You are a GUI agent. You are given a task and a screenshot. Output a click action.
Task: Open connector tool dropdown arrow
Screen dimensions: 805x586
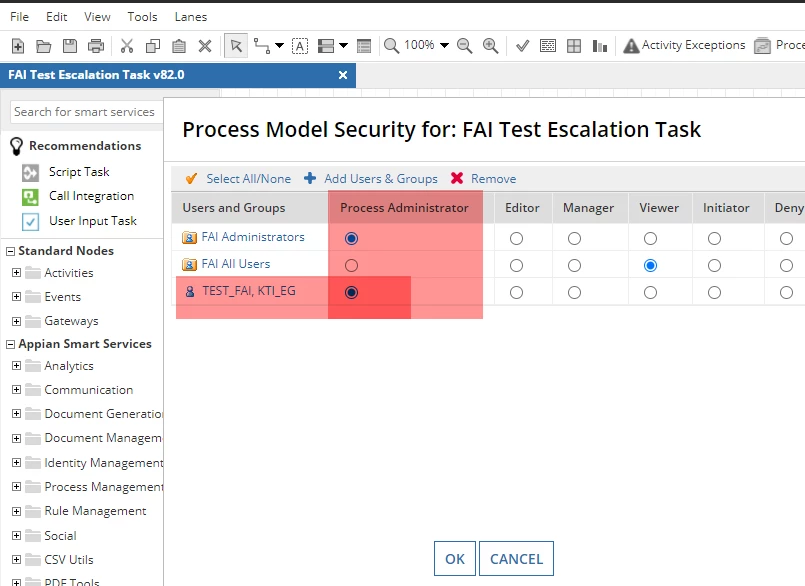[x=279, y=46]
